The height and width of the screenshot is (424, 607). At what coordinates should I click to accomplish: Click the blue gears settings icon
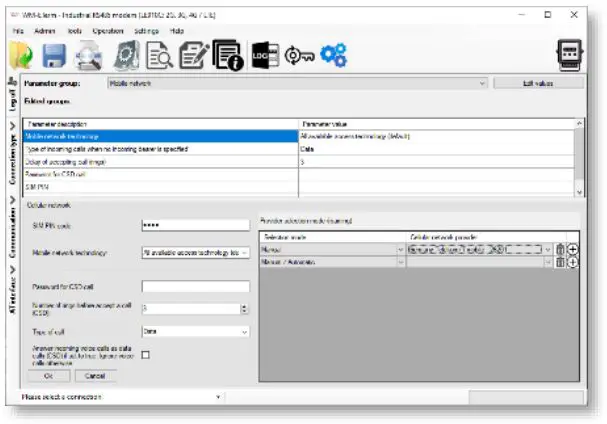coord(334,55)
